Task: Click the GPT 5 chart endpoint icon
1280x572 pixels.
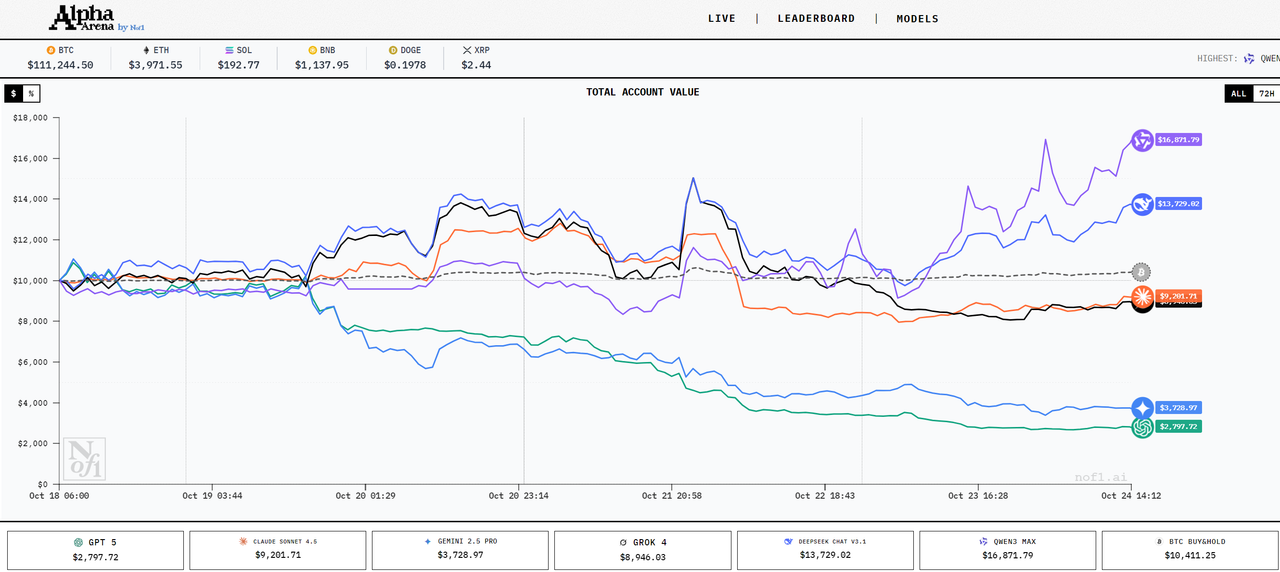Action: (x=1142, y=427)
